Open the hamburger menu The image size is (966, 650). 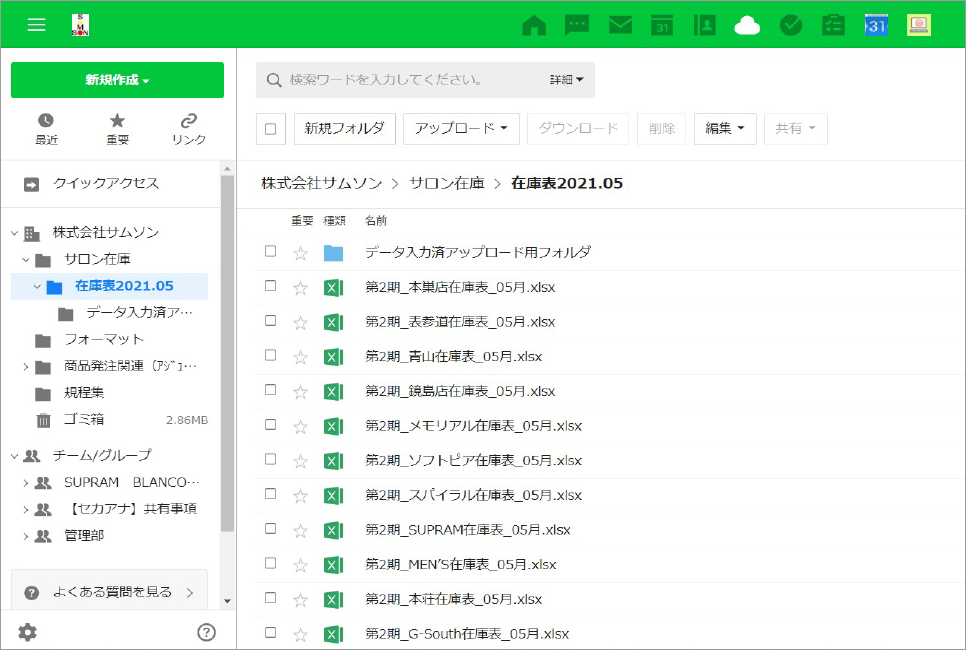point(37,25)
